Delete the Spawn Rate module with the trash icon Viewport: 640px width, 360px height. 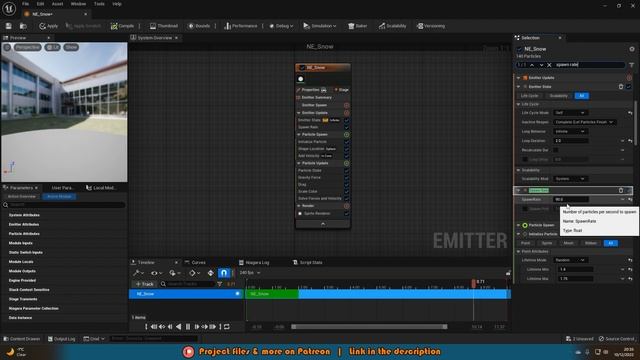(x=621, y=190)
